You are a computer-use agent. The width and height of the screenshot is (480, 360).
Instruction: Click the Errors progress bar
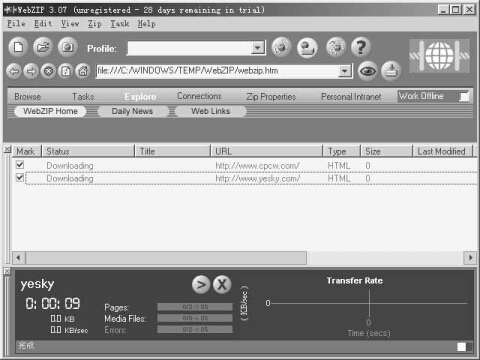(x=195, y=329)
